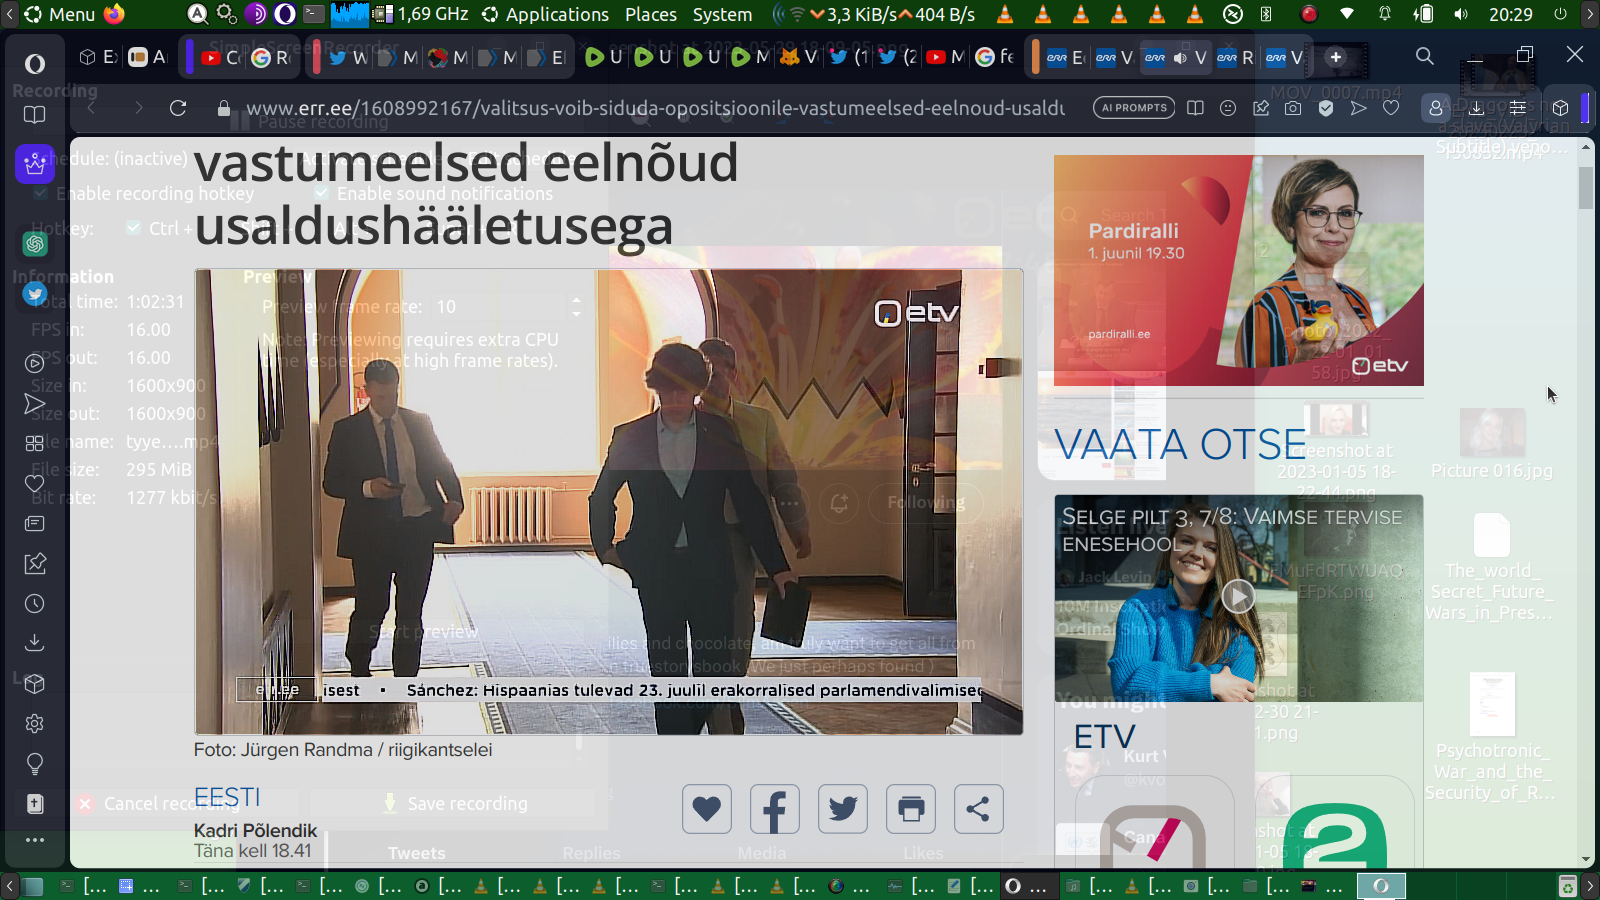Image resolution: width=1600 pixels, height=900 pixels.
Task: Switch to the Google tab beside YouTube
Action: pyautogui.click(x=270, y=58)
